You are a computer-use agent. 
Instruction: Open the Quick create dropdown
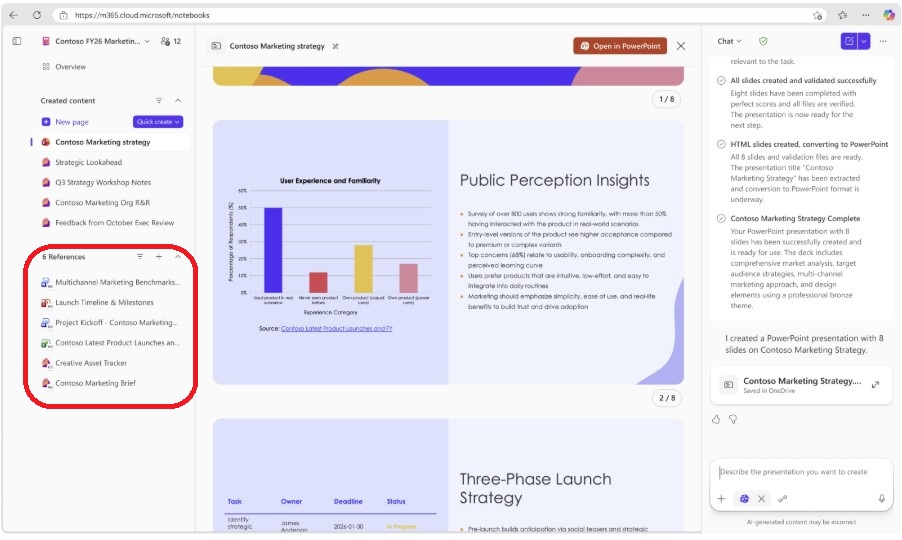(158, 122)
